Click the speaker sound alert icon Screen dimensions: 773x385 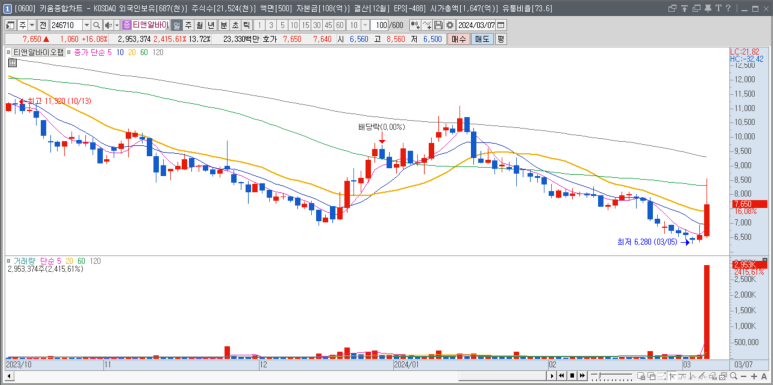tap(108, 25)
